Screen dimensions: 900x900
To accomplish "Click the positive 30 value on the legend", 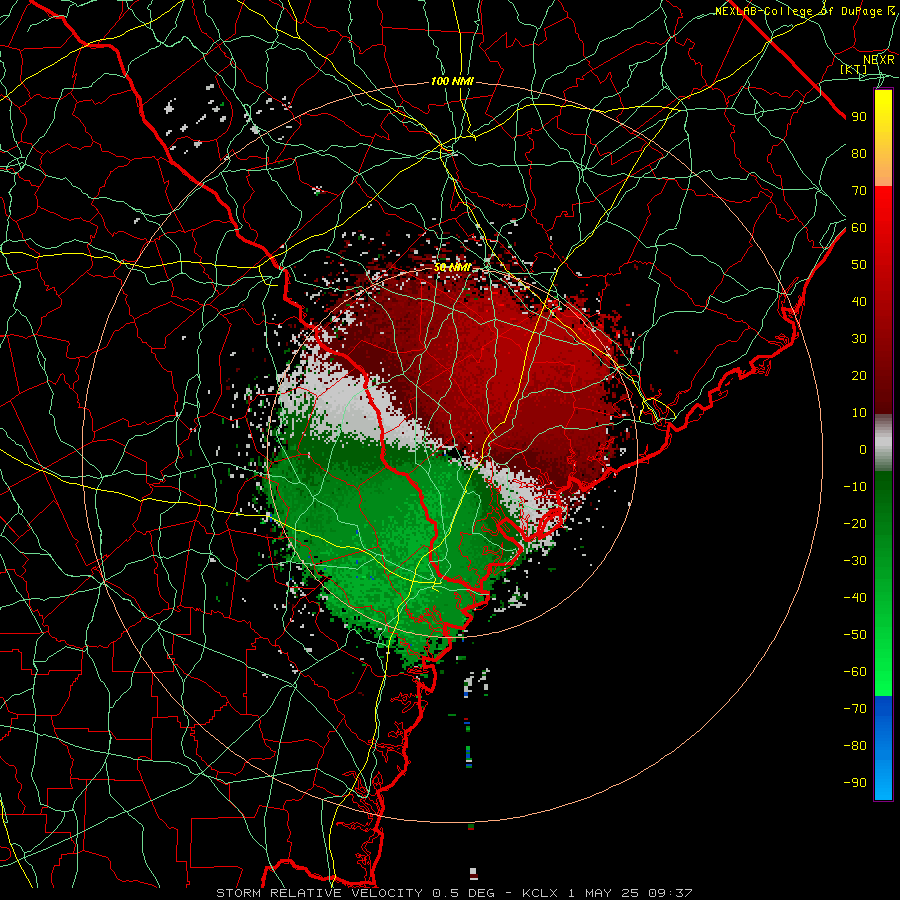I will tap(859, 339).
